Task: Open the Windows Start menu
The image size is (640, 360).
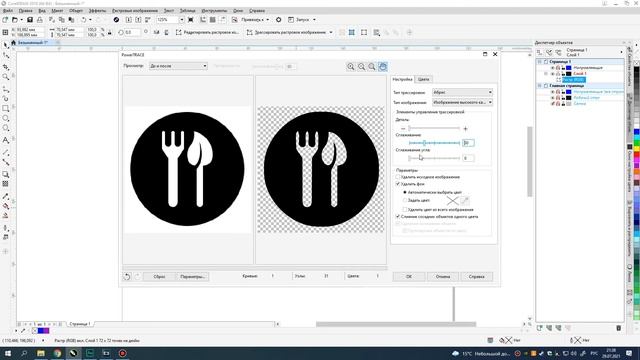Action: pos(7,353)
